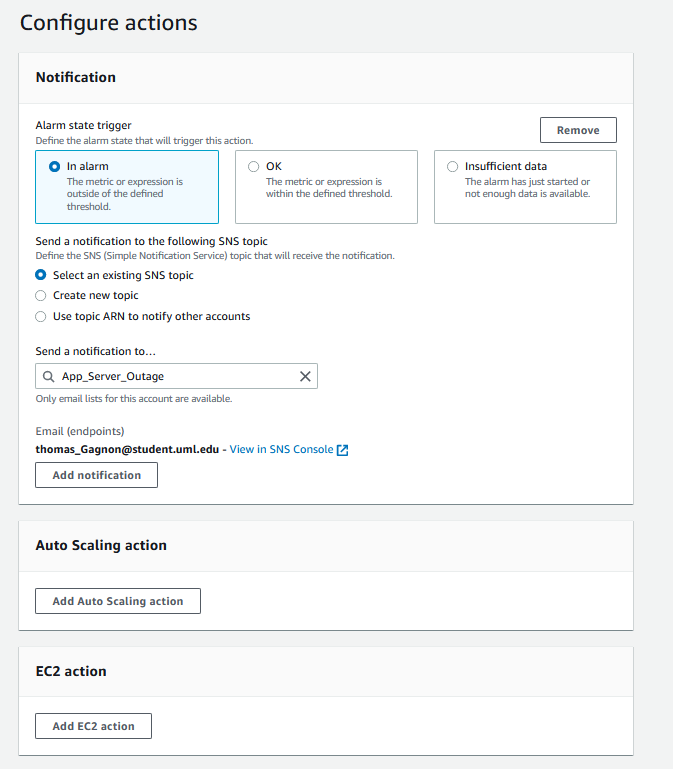This screenshot has height=769, width=673.
Task: Enable Use topic ARN to notify other accounts
Action: pos(41,316)
